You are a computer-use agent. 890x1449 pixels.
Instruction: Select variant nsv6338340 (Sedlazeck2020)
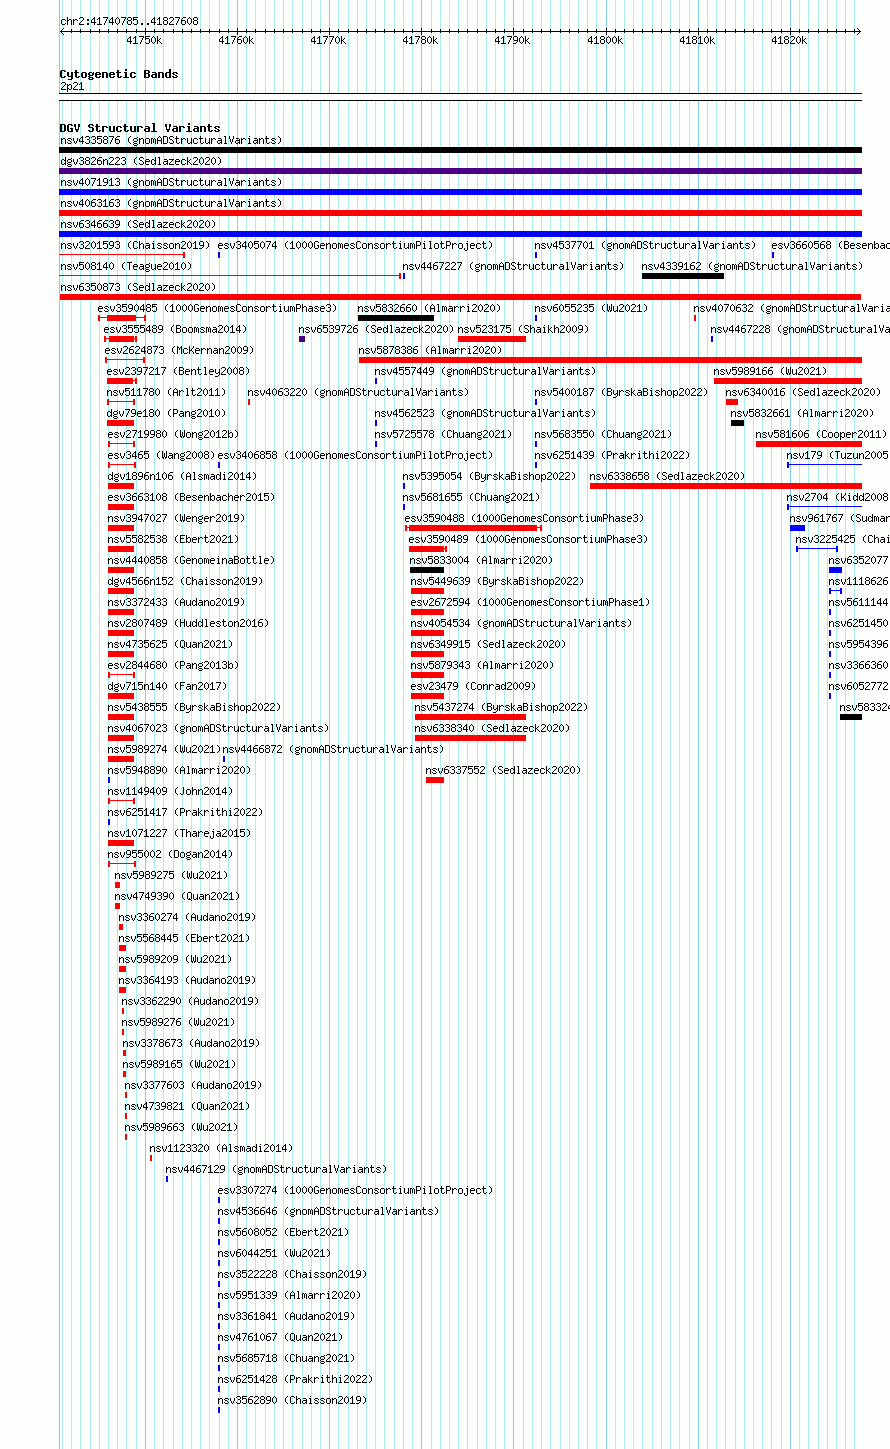pos(493,728)
